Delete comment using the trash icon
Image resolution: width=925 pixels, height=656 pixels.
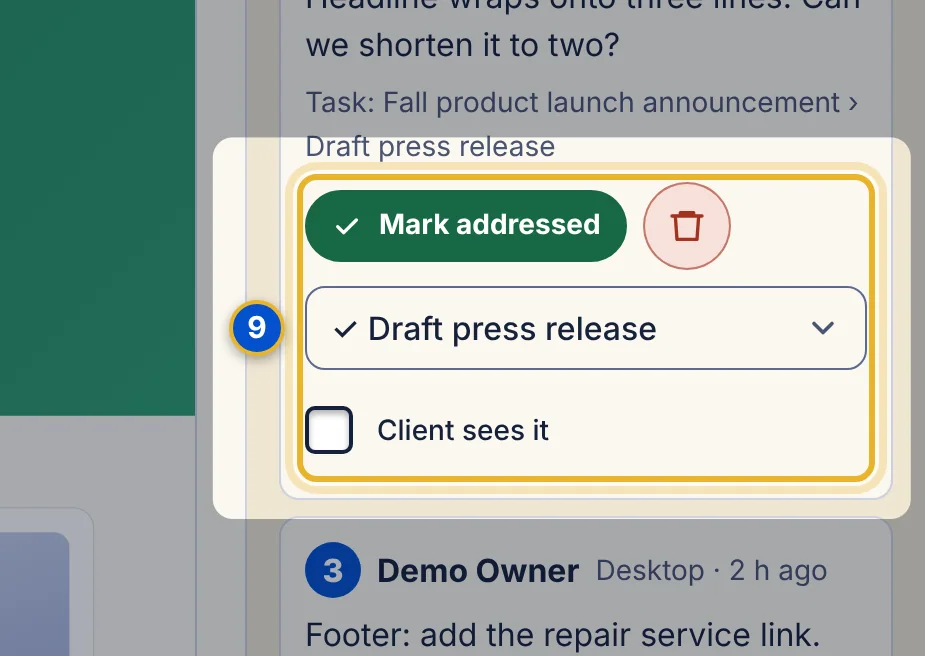point(687,225)
